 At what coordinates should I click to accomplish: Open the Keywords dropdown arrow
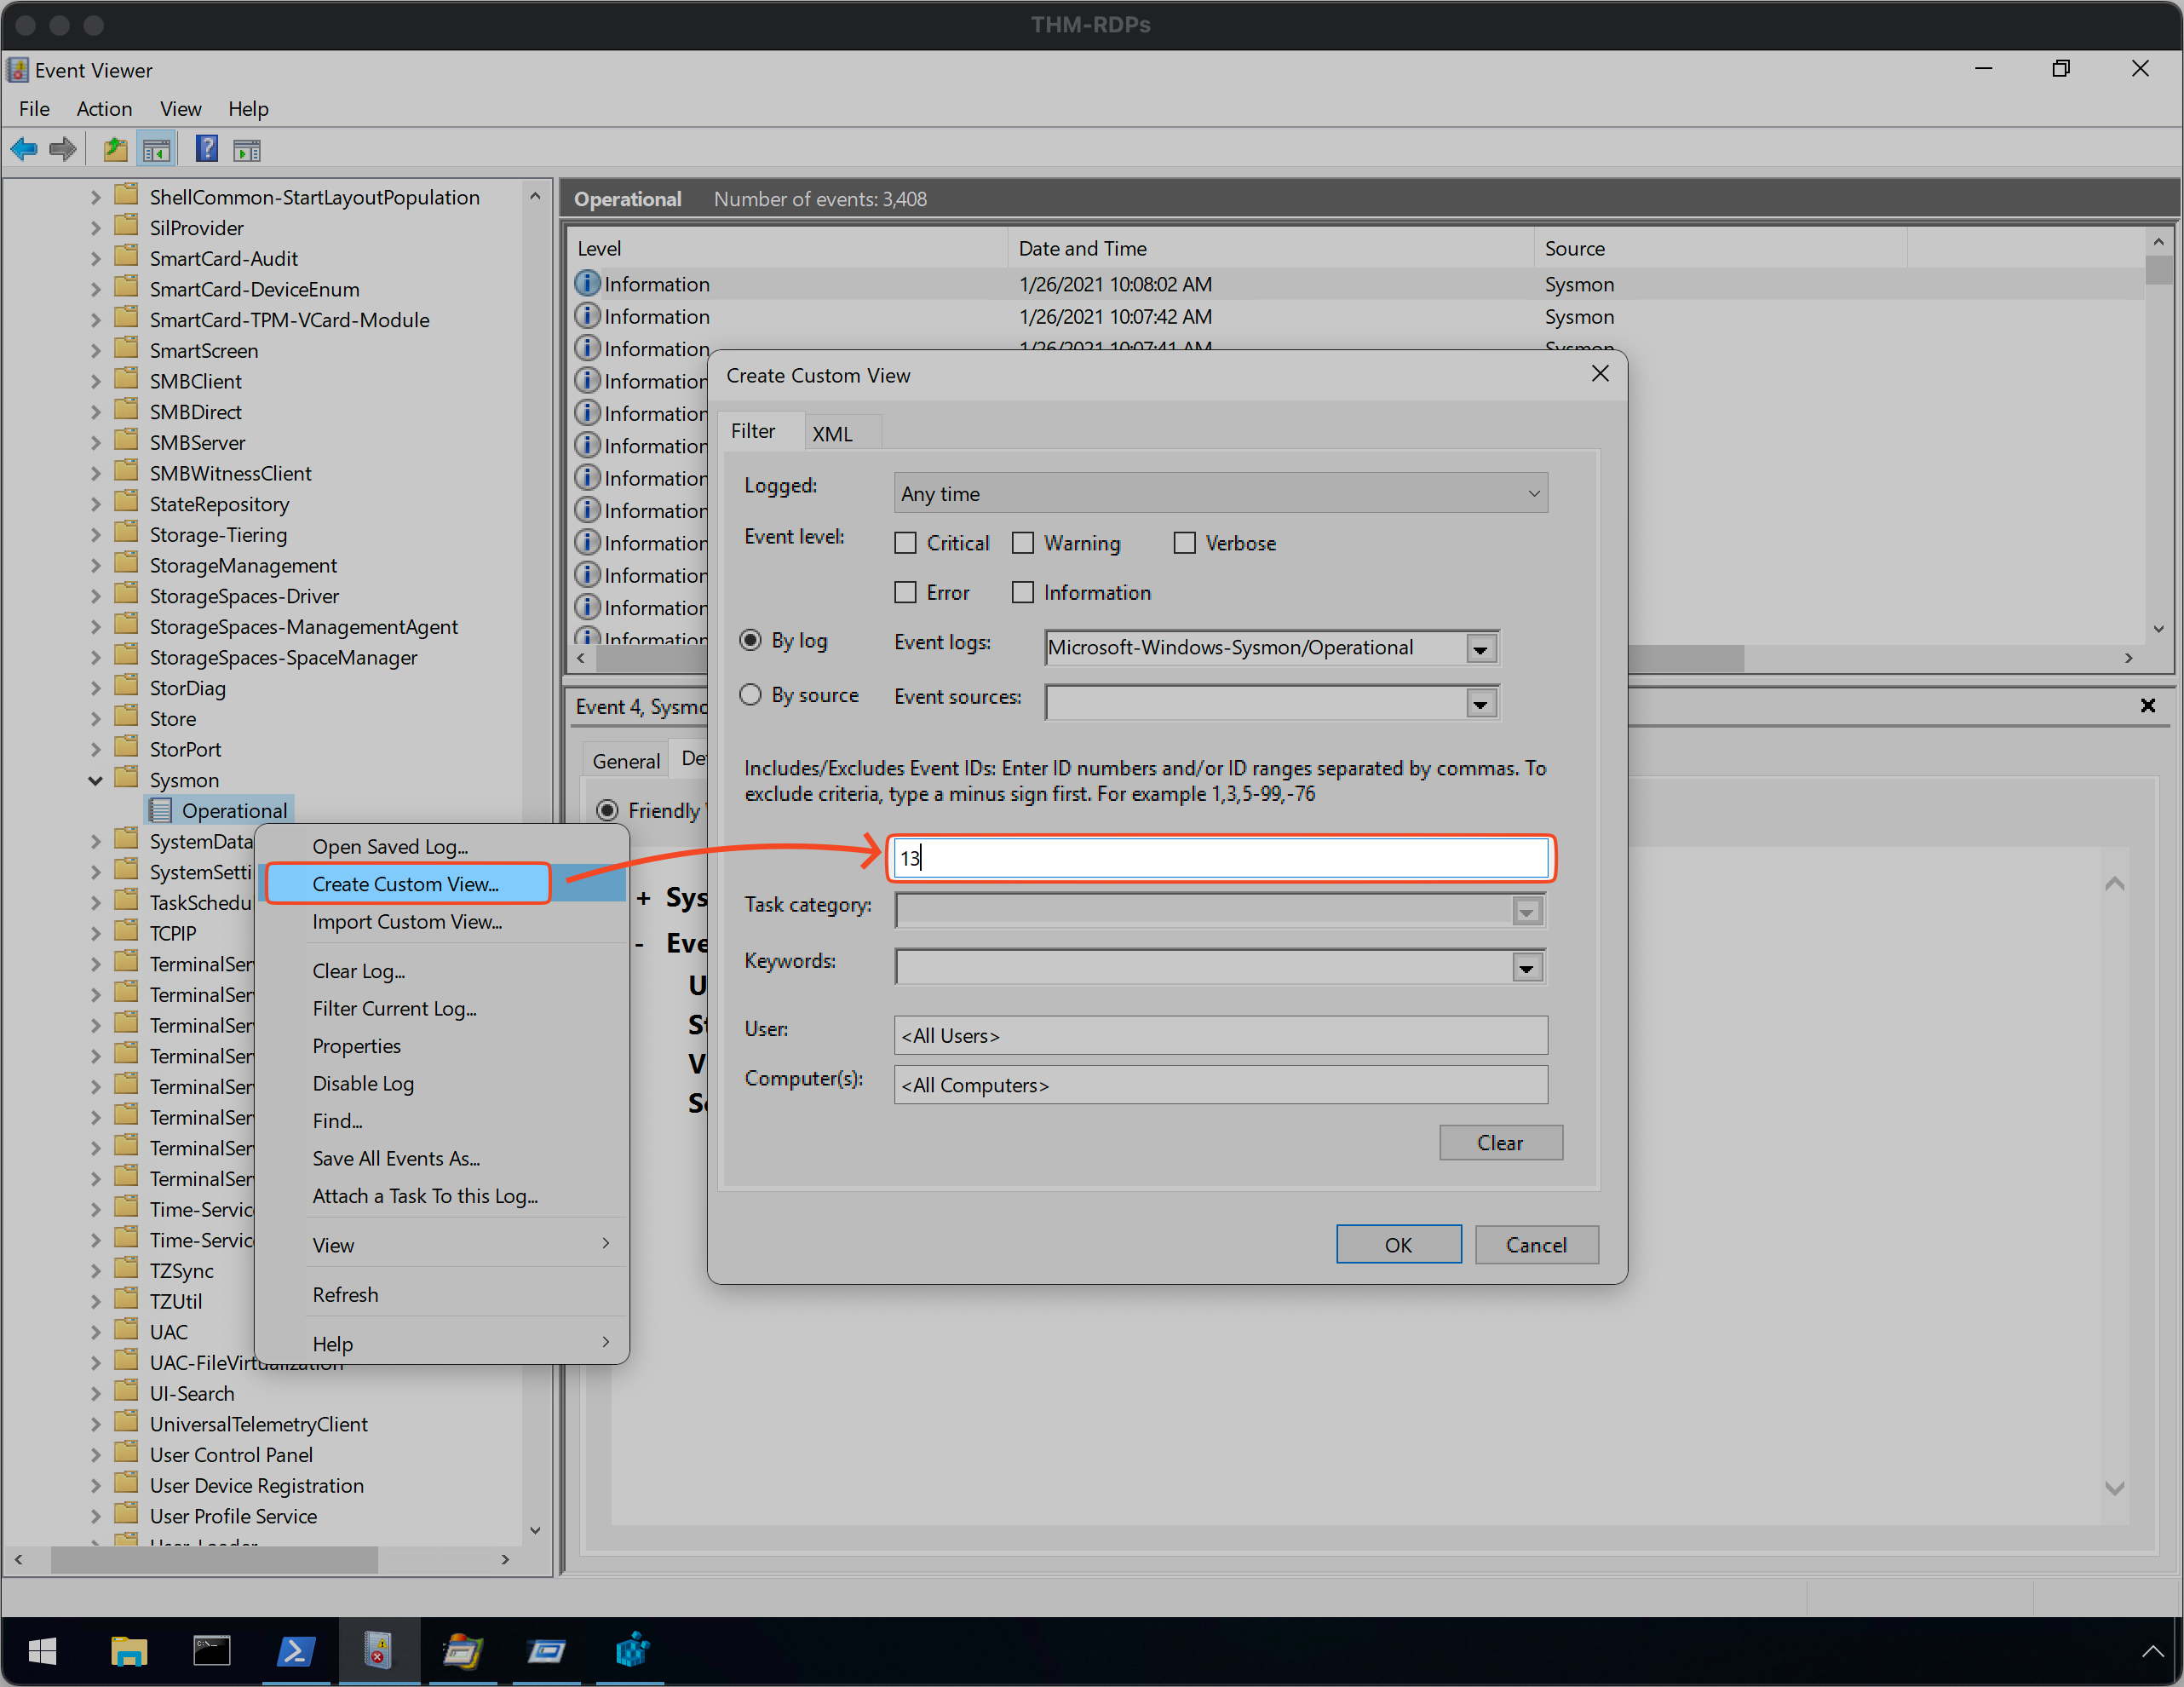(x=1526, y=968)
